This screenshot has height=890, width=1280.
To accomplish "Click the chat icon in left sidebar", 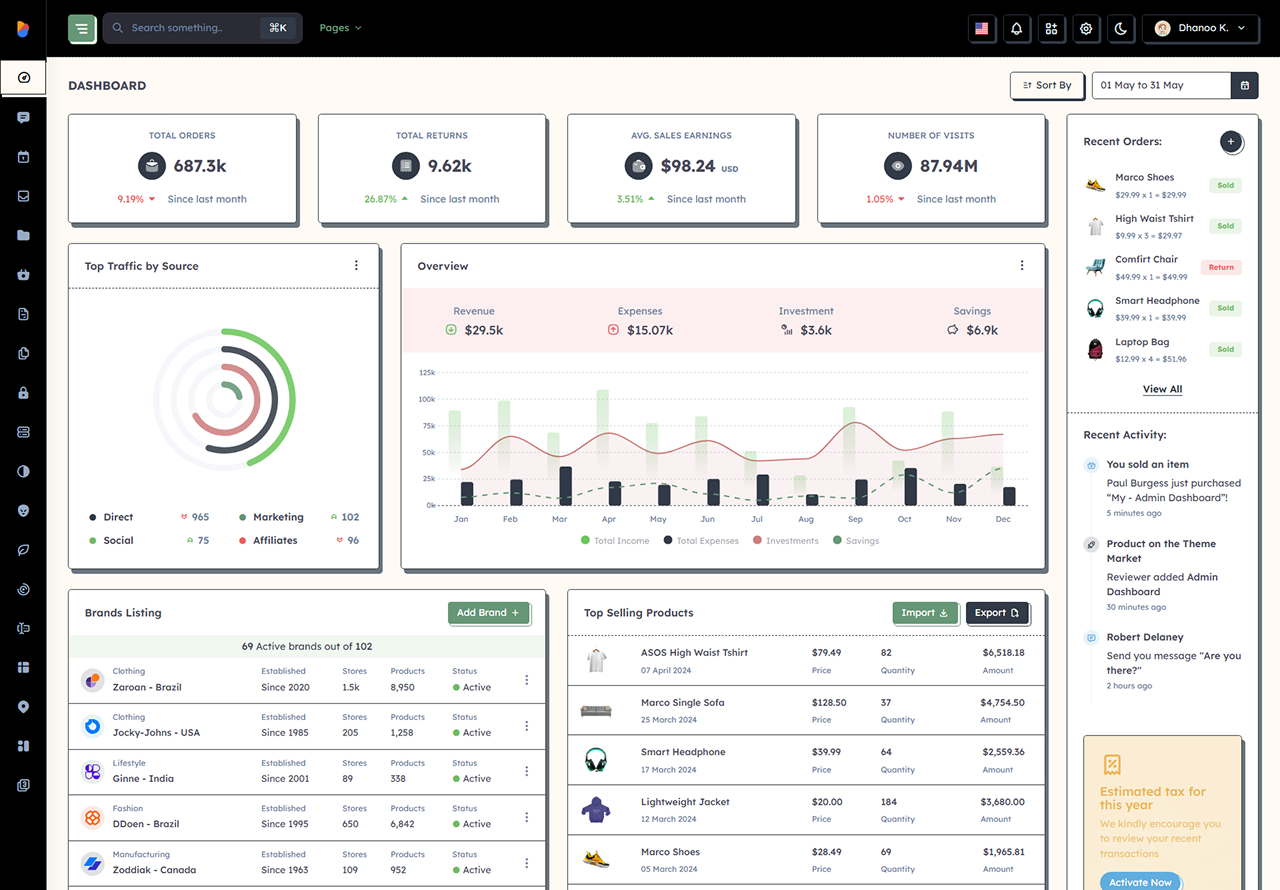I will 23,117.
